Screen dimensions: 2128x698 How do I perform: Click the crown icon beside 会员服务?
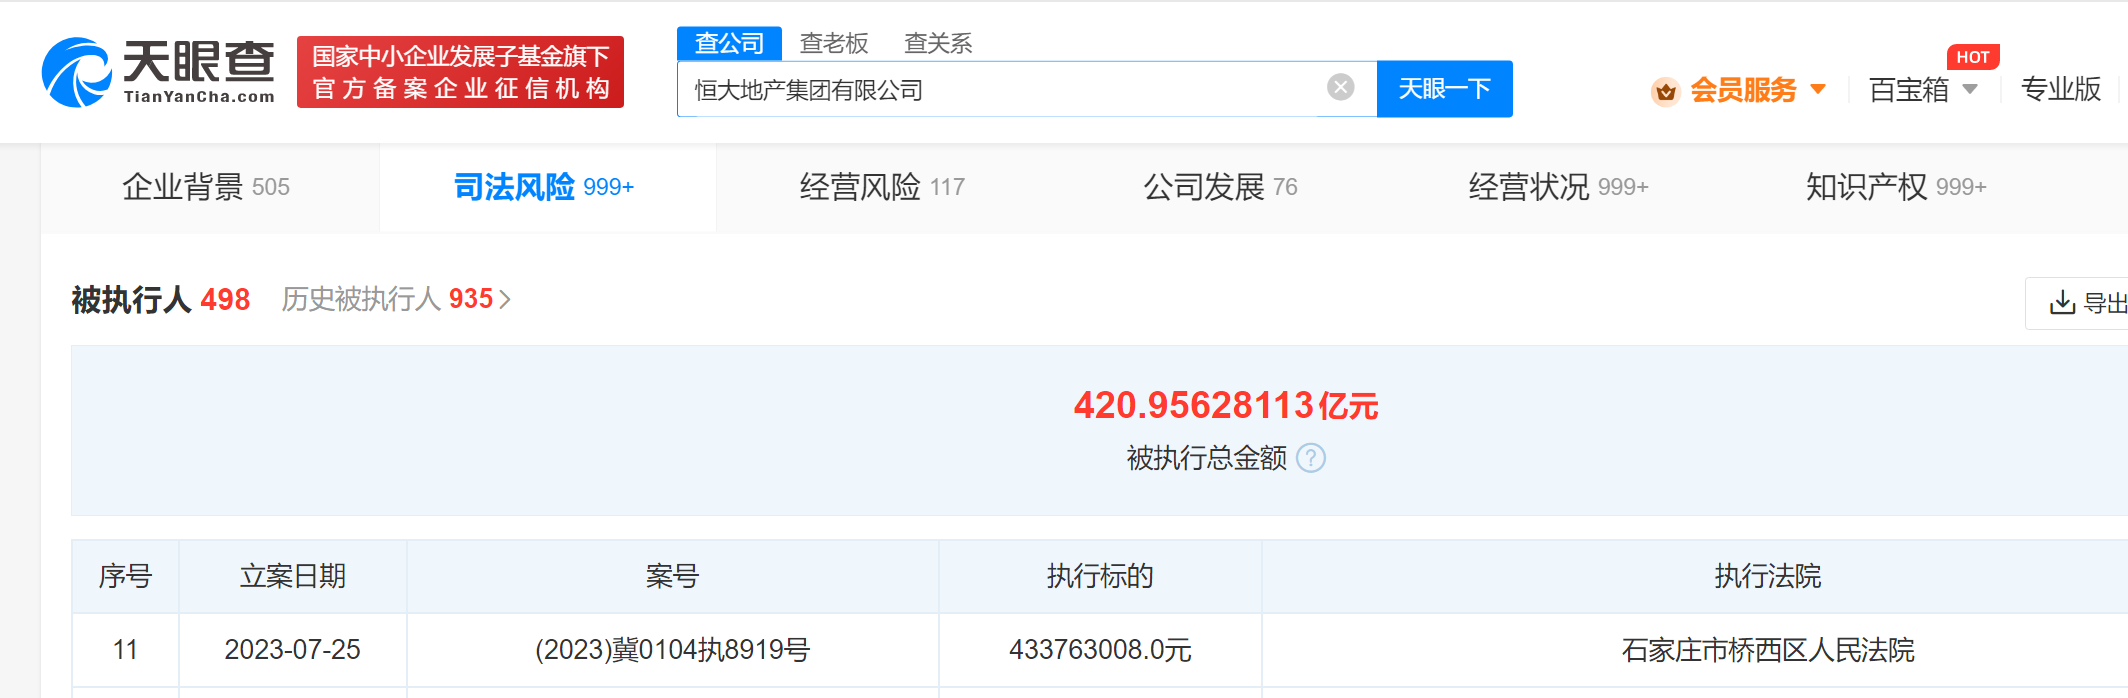[x=1665, y=91]
